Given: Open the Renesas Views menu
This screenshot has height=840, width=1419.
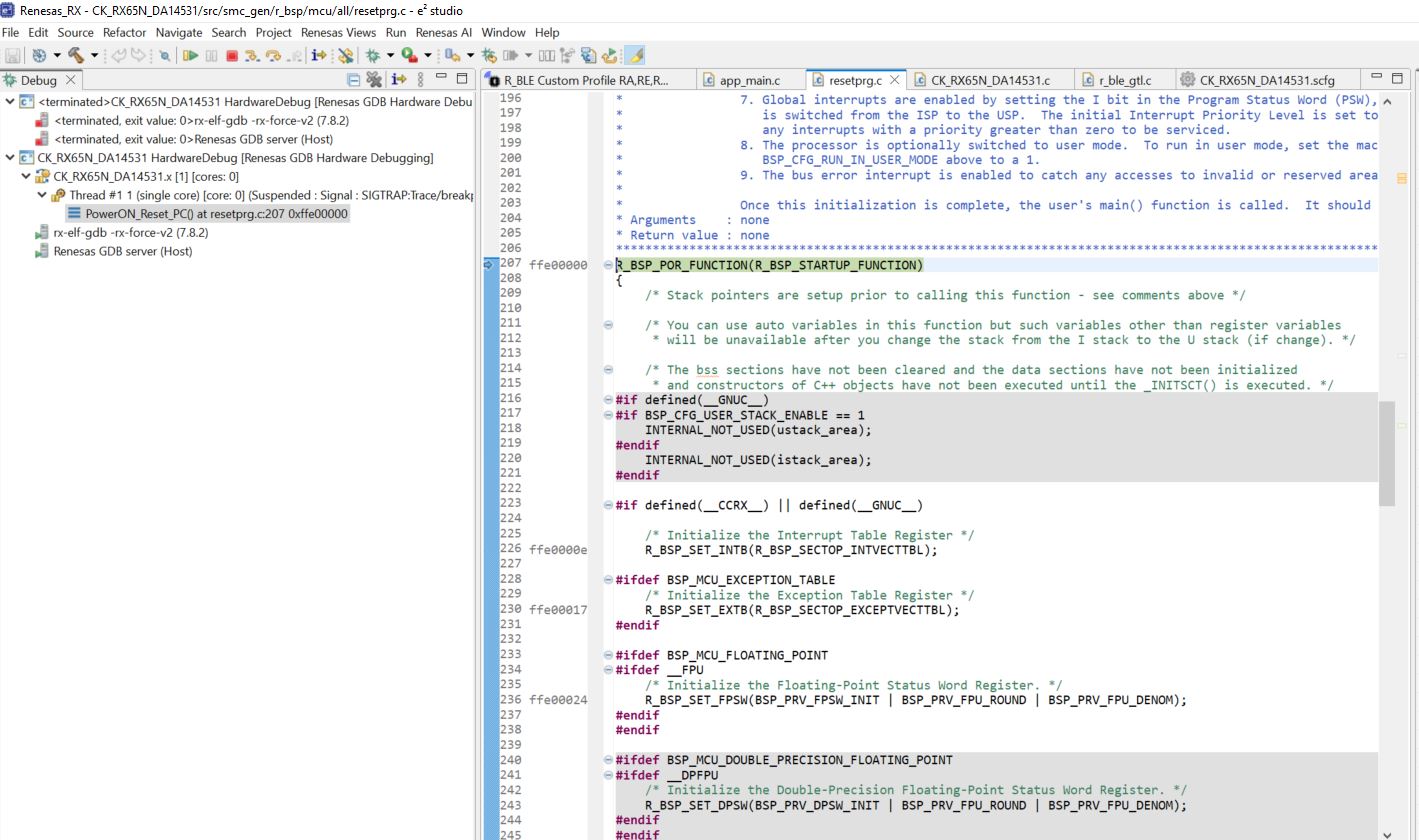Looking at the screenshot, I should click(338, 32).
